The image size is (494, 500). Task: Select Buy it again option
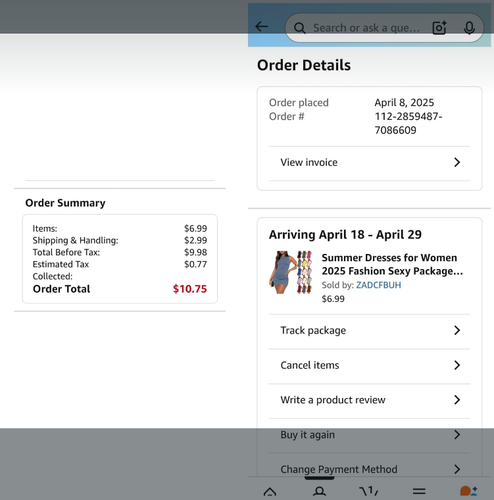coord(369,435)
